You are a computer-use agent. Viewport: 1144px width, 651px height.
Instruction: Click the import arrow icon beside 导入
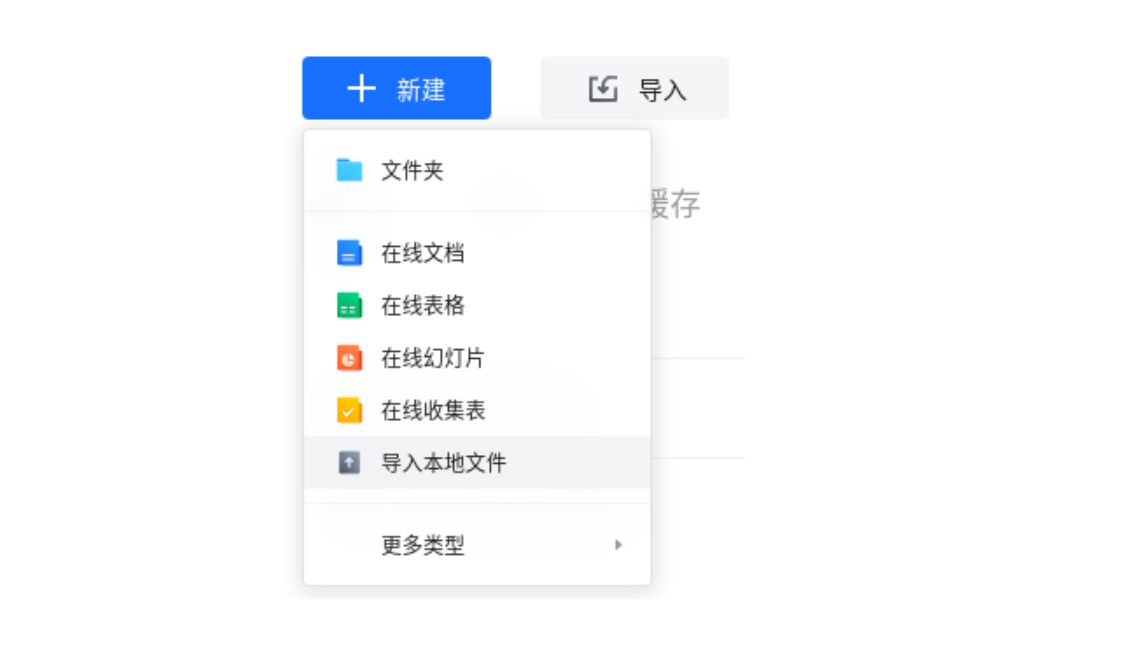click(x=603, y=89)
